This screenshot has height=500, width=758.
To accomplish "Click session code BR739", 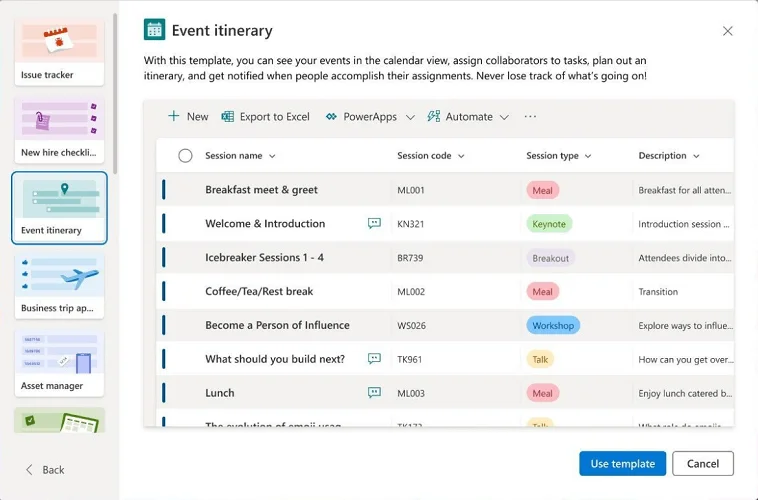I will point(410,258).
